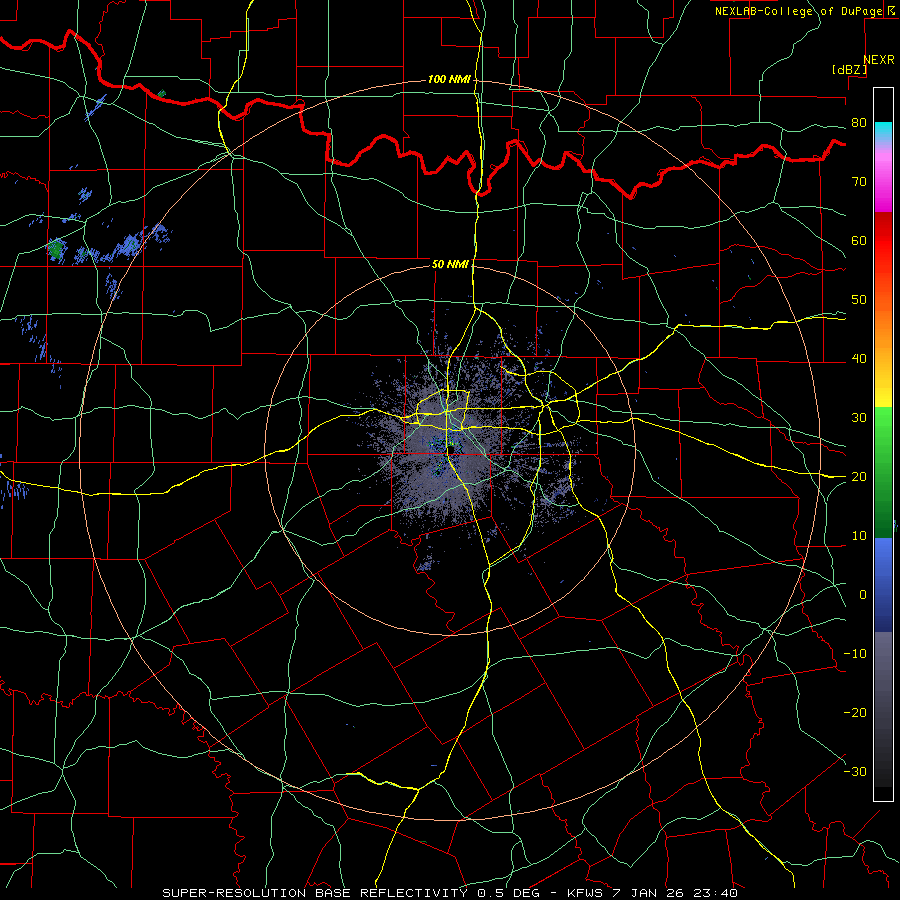Click the 10 value on dBZ scale
The image size is (900, 900).
click(x=859, y=536)
